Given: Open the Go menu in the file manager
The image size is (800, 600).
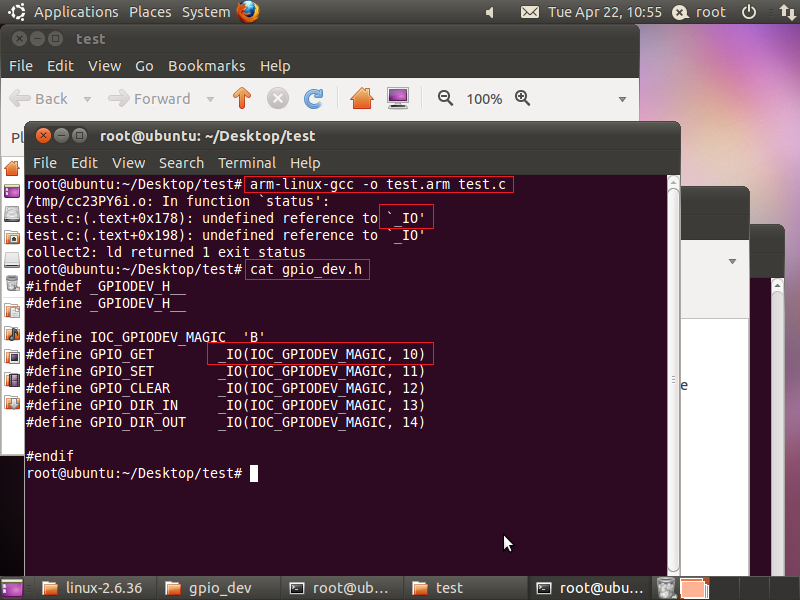Looking at the screenshot, I should pos(144,66).
